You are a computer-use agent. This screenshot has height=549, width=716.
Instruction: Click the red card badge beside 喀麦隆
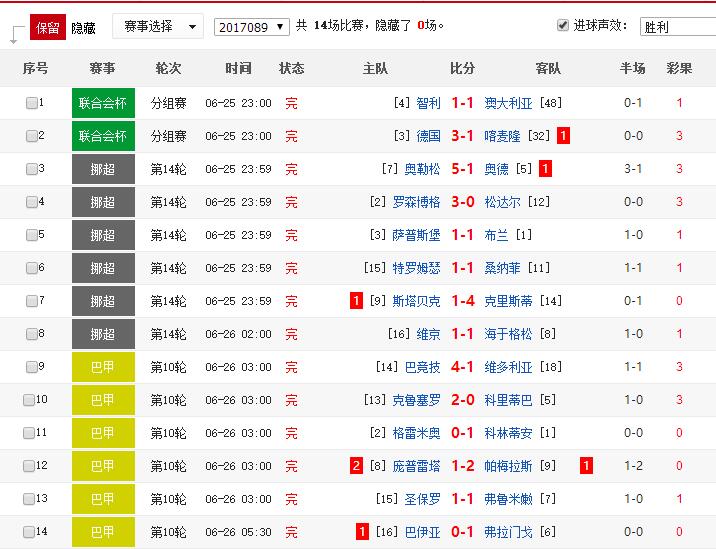click(x=564, y=136)
